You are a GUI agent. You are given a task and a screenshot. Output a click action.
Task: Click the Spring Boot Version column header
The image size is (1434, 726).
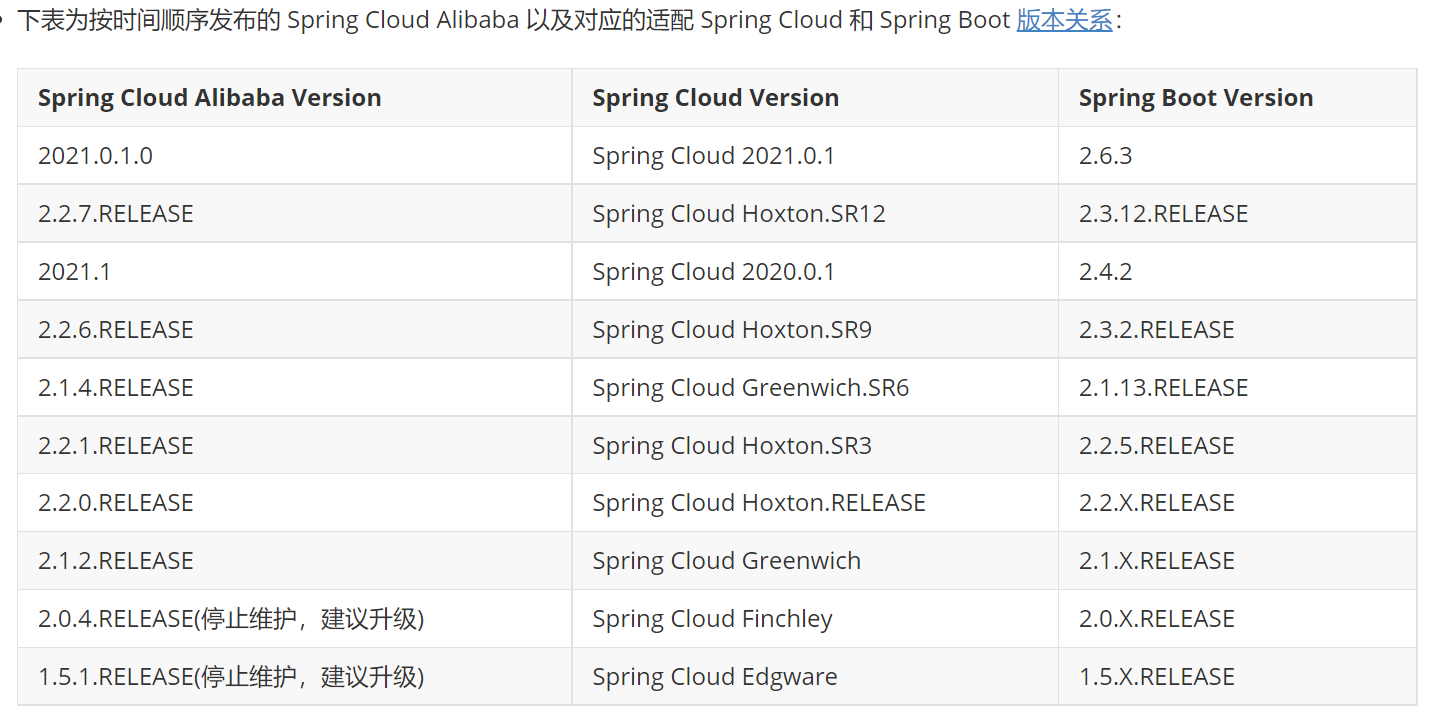coord(1237,98)
